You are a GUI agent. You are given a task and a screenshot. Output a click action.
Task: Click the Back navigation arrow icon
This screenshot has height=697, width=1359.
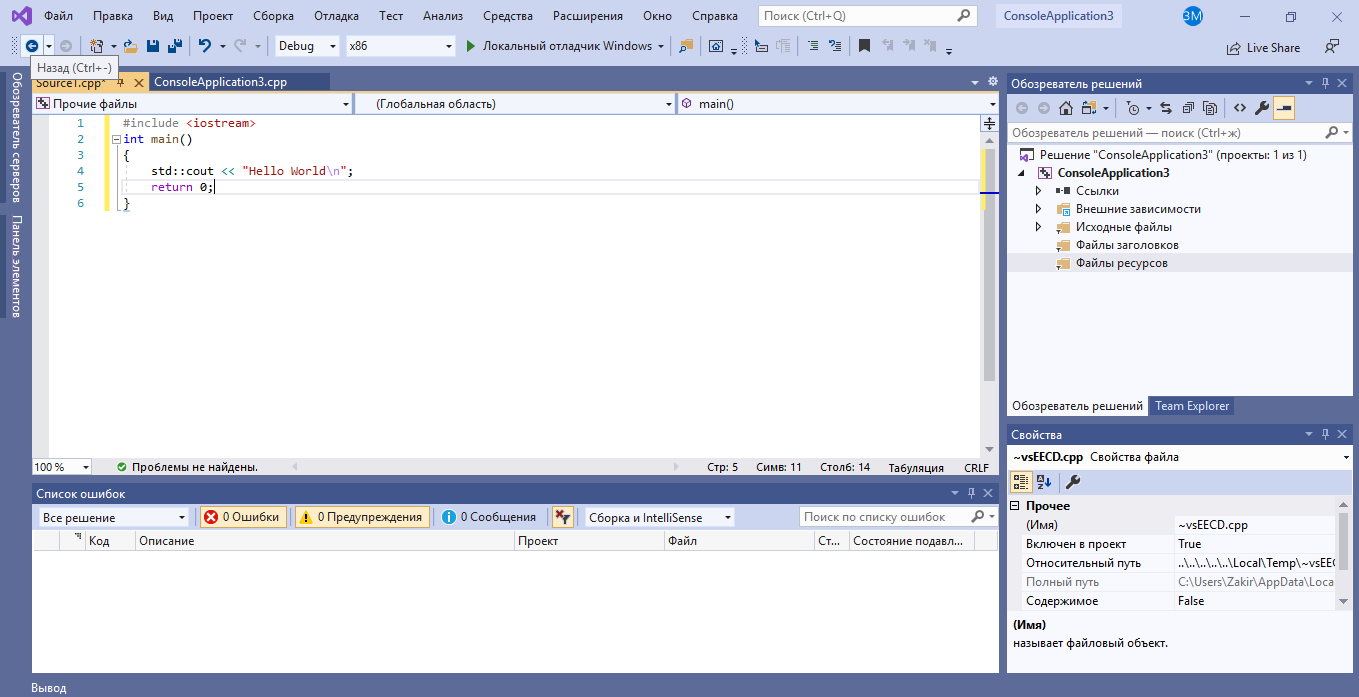tap(32, 46)
